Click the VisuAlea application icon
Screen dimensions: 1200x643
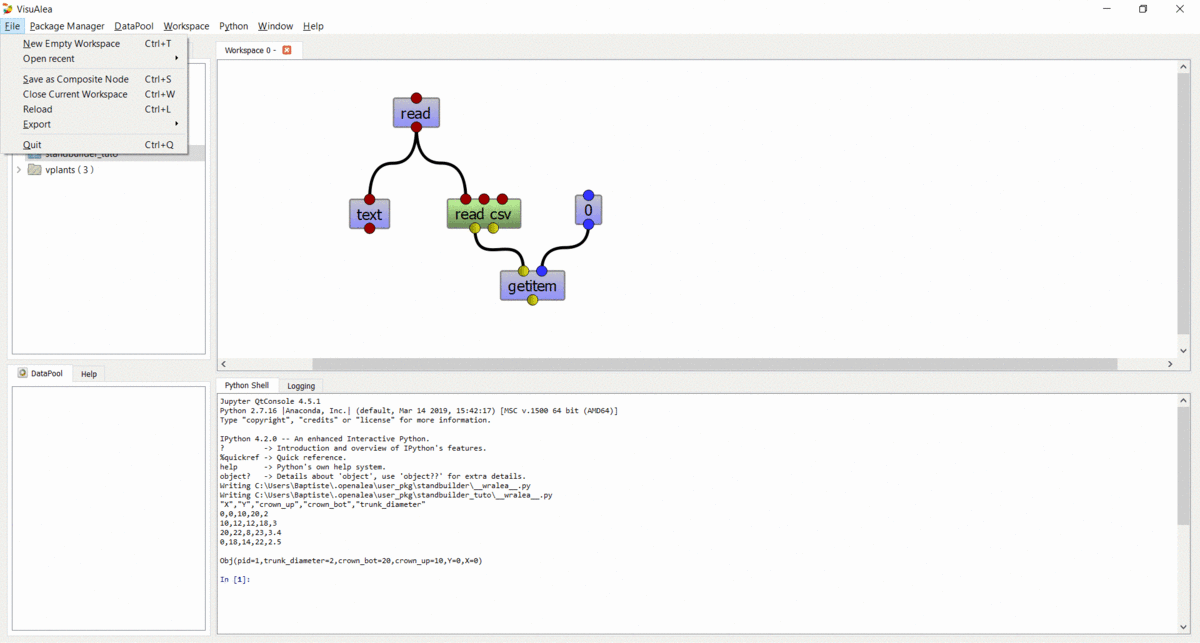click(8, 8)
